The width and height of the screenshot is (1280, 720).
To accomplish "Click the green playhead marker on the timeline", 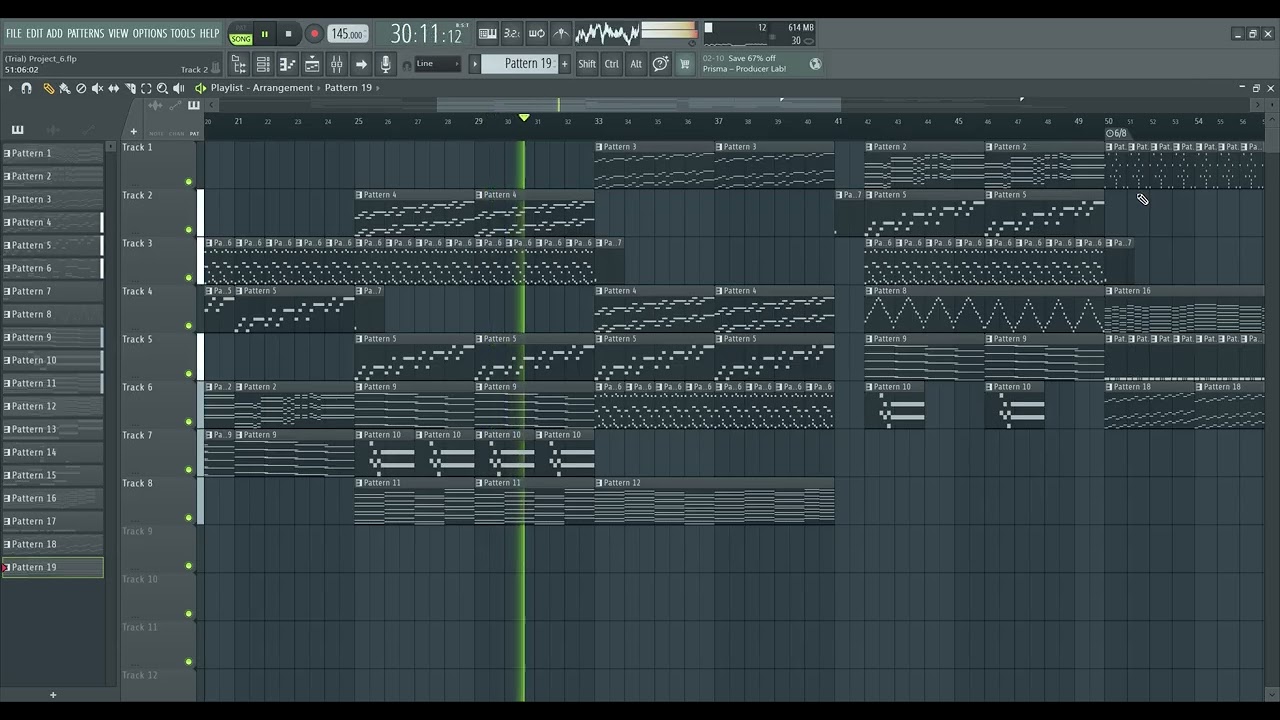I will click(x=524, y=119).
